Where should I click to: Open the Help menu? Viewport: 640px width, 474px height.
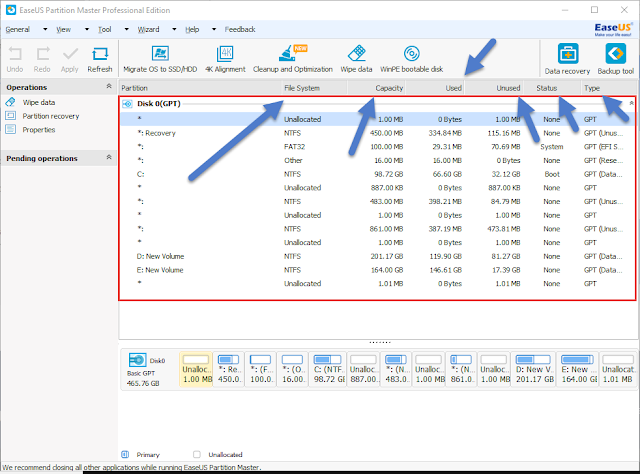point(192,29)
